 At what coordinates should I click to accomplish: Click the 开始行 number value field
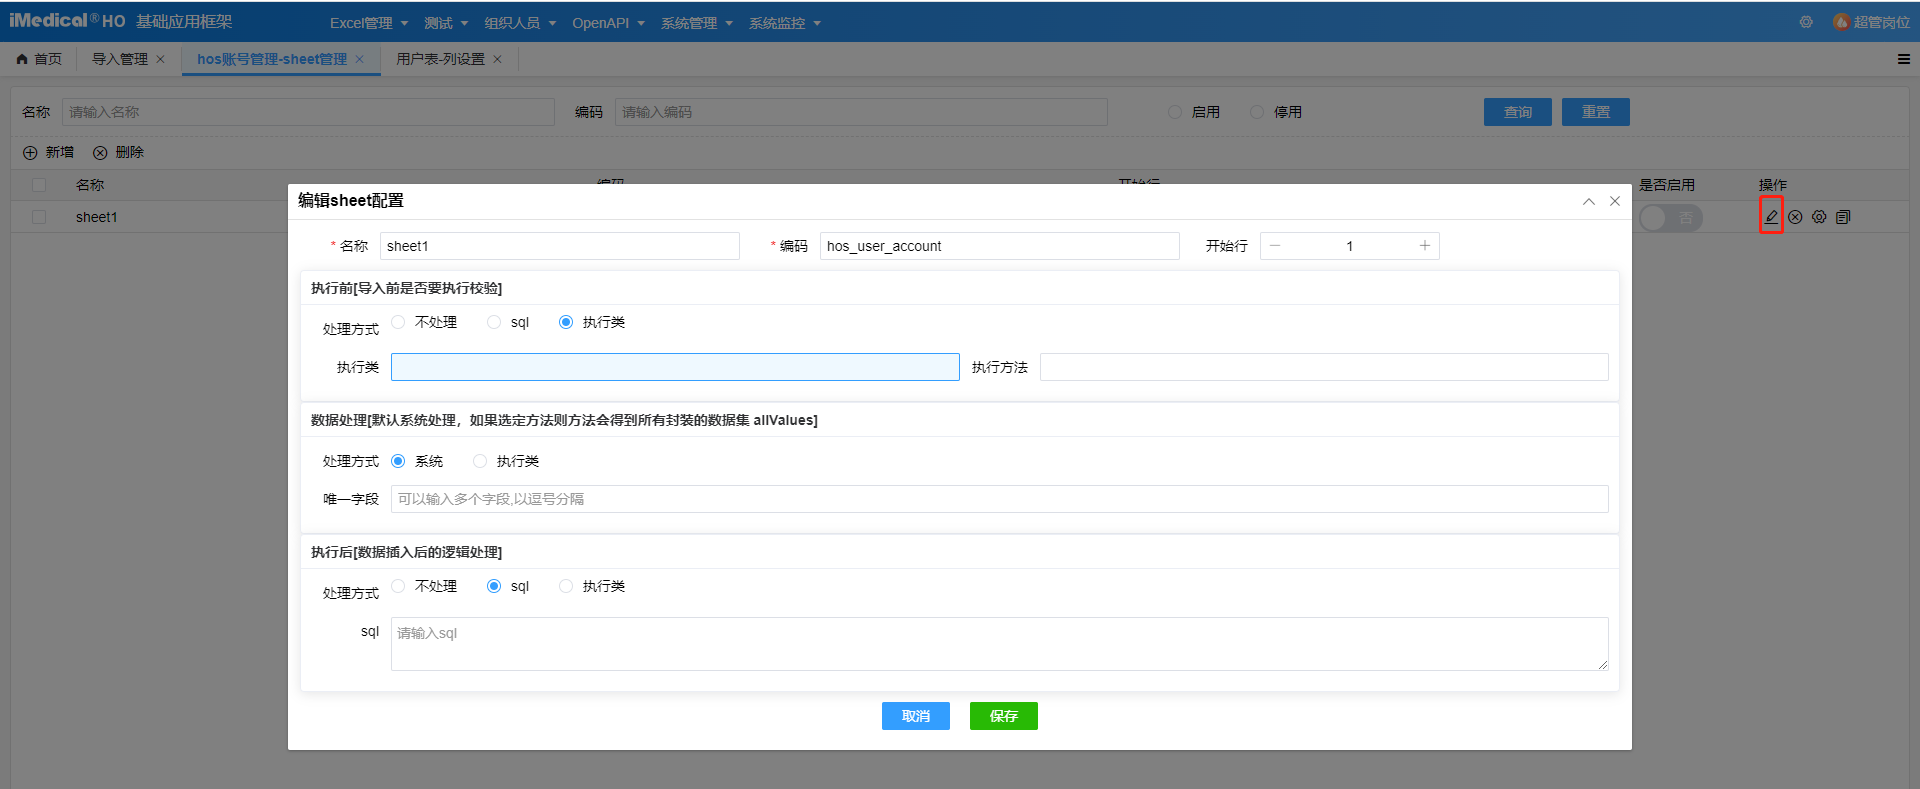[x=1350, y=246]
